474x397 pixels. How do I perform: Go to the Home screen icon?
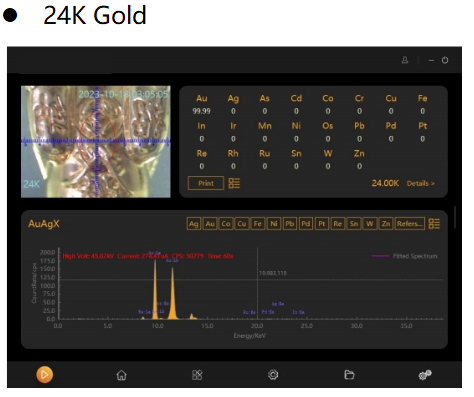121,375
